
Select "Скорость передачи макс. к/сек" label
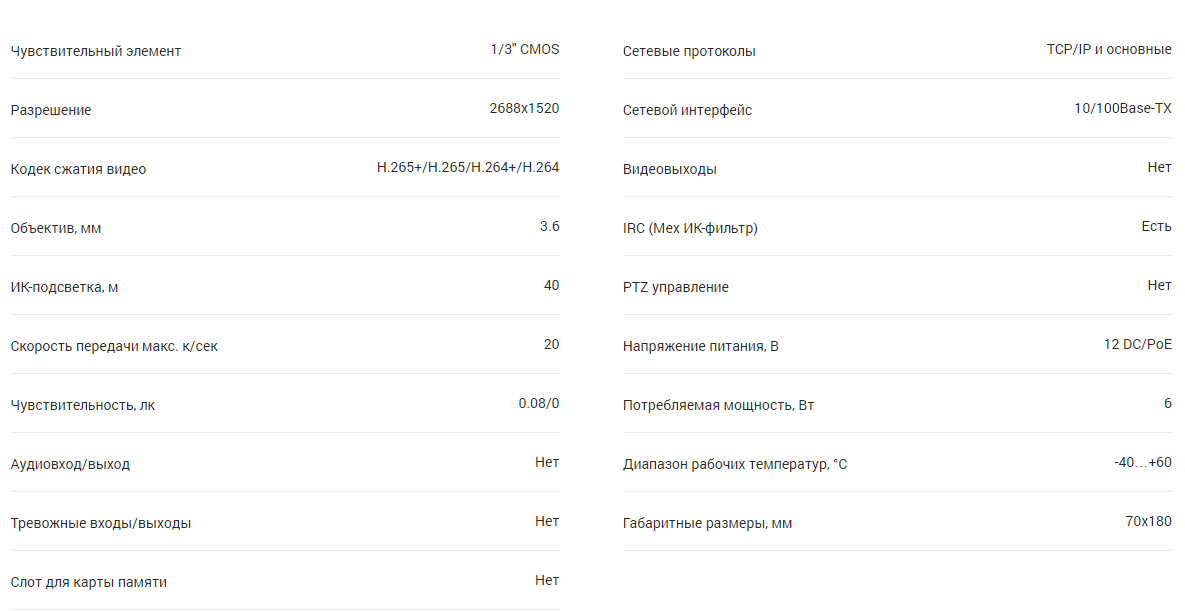[x=114, y=346]
